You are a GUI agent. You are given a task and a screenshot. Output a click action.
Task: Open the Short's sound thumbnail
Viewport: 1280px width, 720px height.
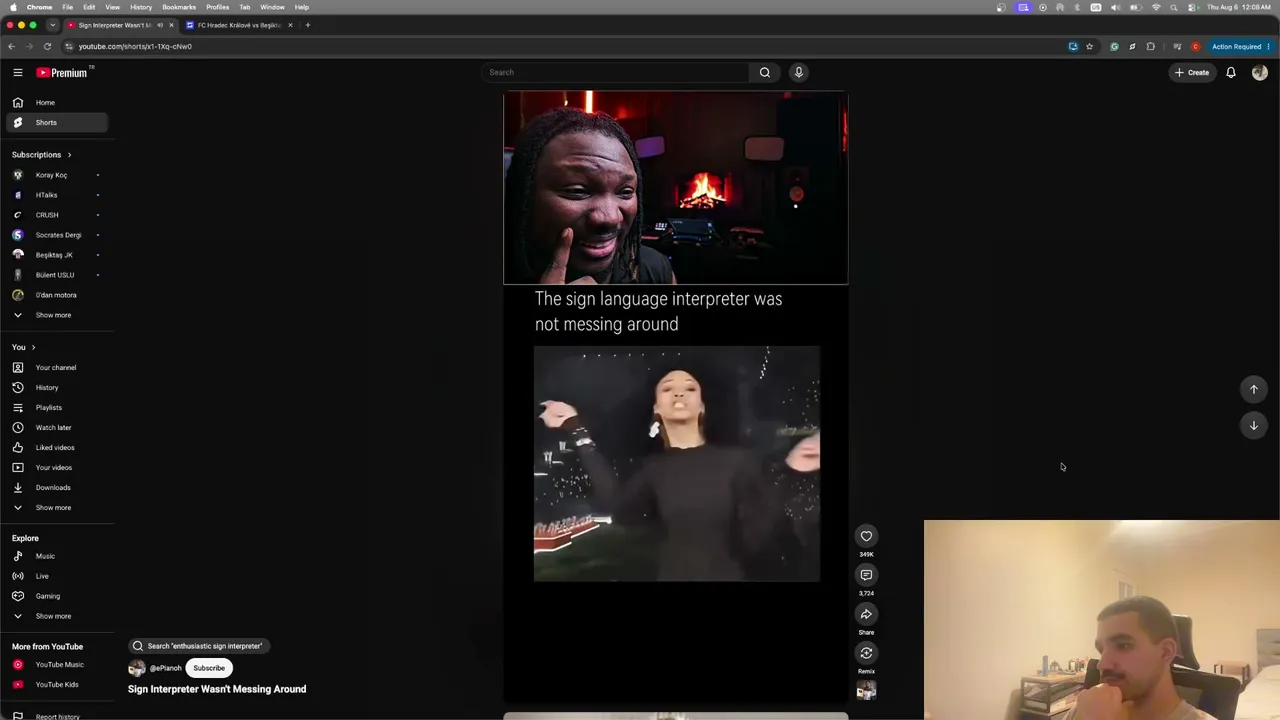866,690
